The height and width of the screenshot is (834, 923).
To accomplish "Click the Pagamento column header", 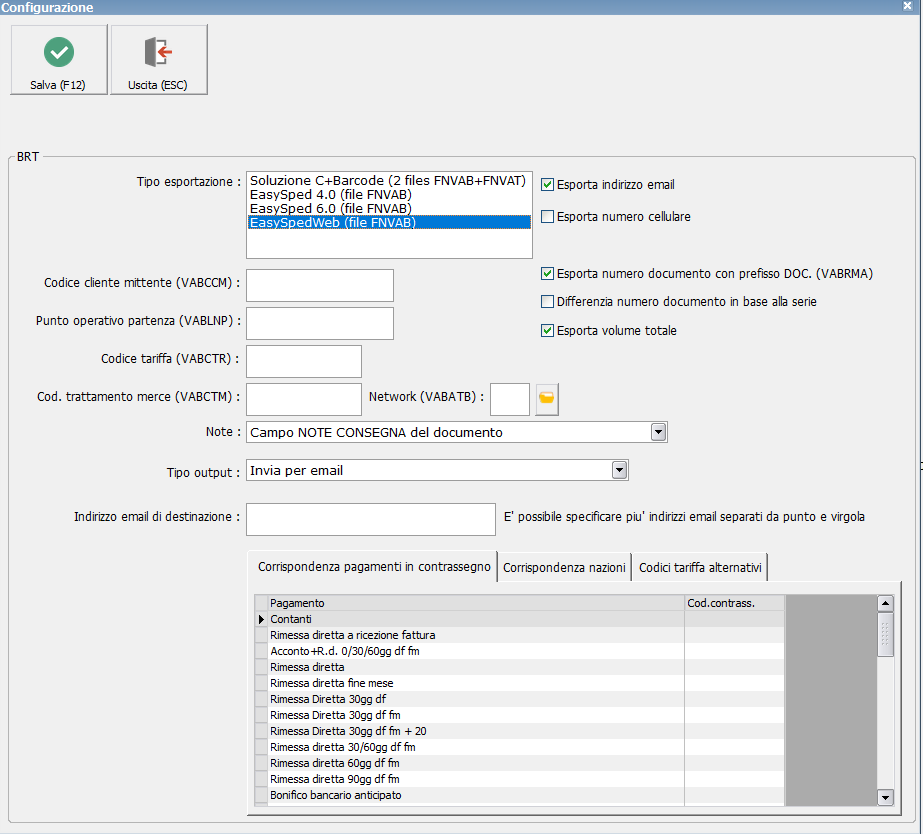I will point(476,603).
